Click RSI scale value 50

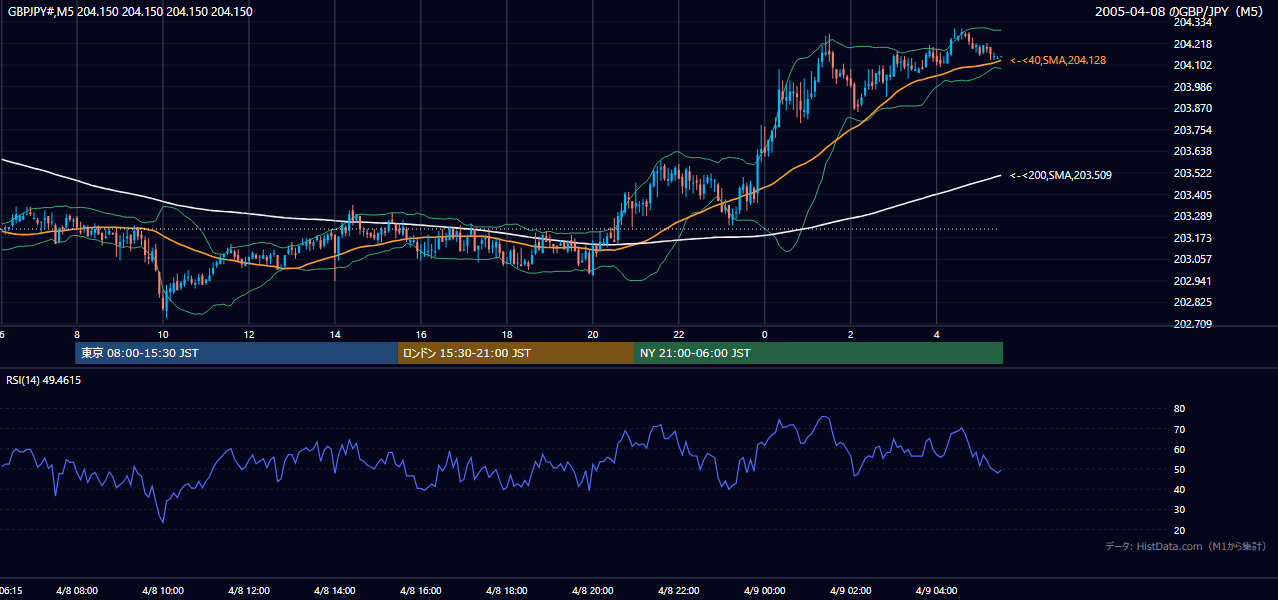[x=1179, y=469]
